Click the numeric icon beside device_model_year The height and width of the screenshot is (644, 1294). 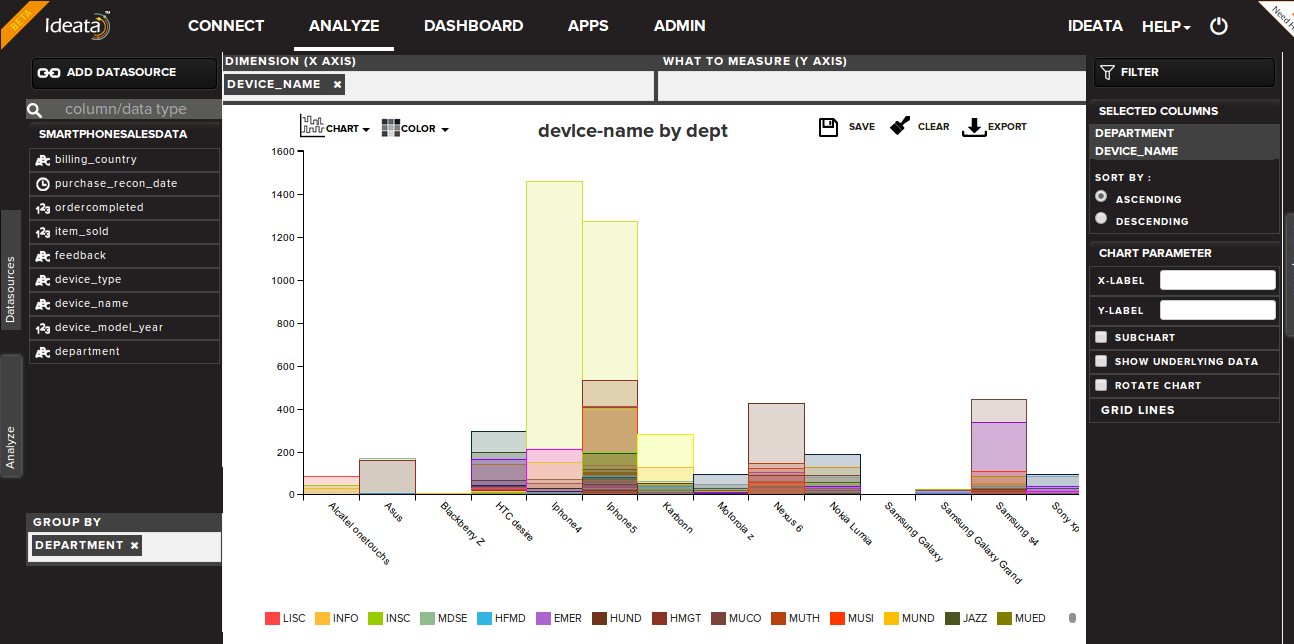(42, 328)
